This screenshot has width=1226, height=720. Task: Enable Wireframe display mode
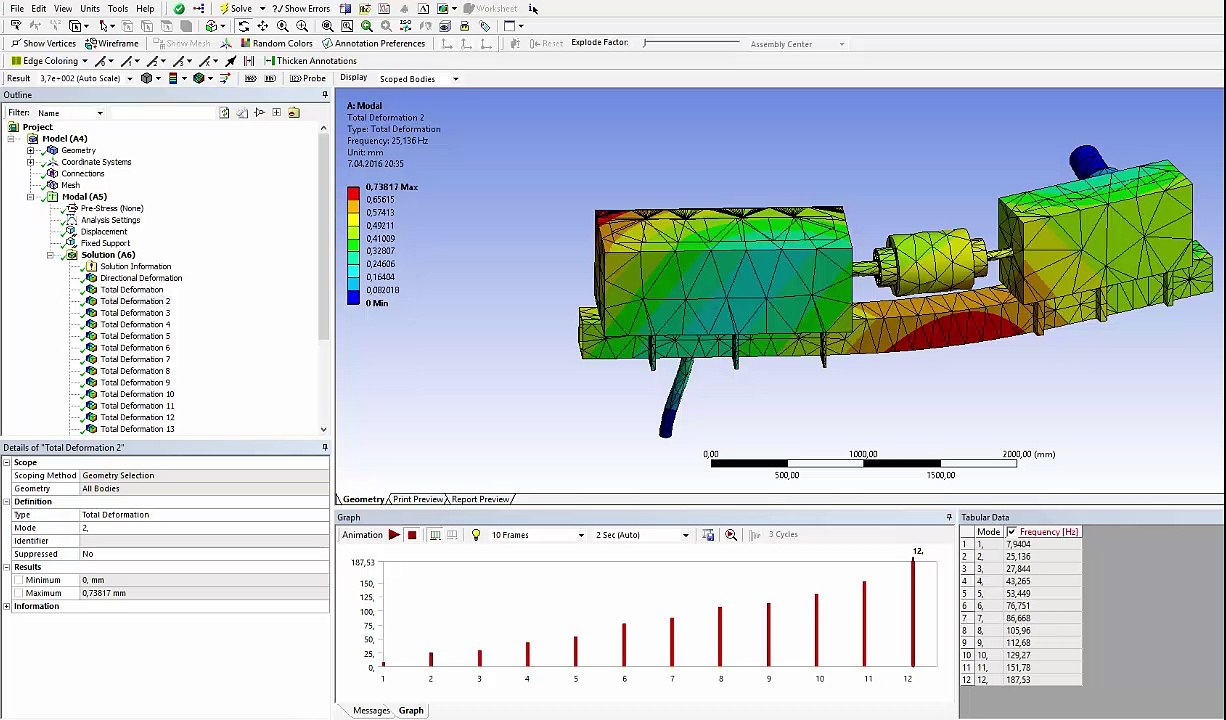pyautogui.click(x=112, y=44)
